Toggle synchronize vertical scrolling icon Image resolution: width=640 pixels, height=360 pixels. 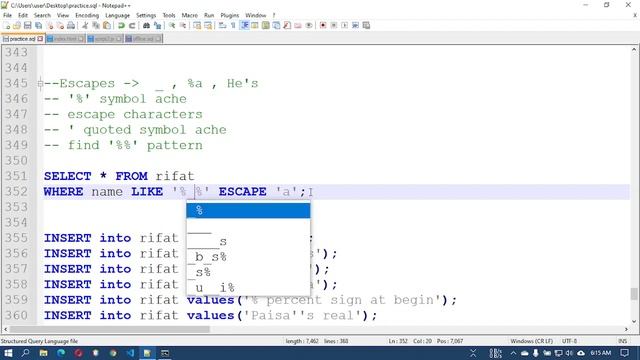[x=197, y=25]
